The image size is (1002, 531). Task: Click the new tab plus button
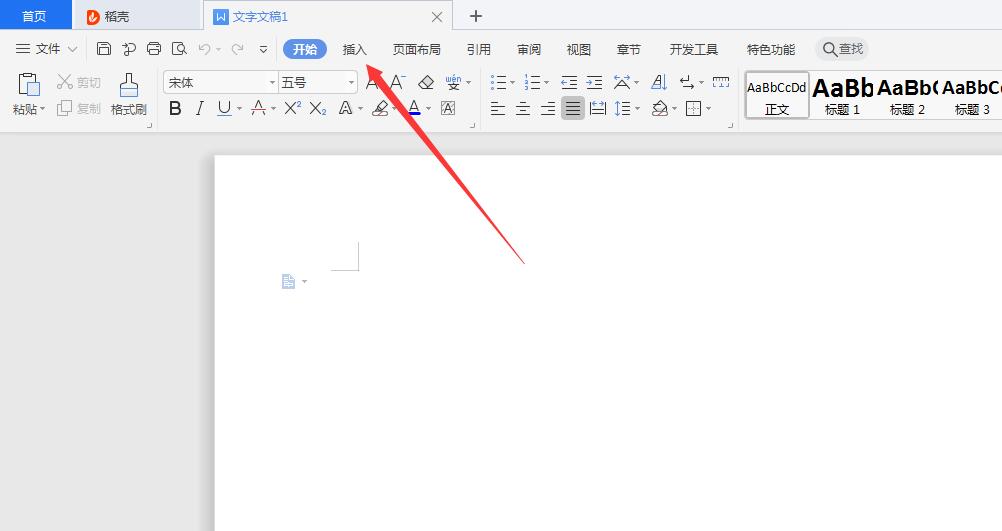tap(475, 16)
